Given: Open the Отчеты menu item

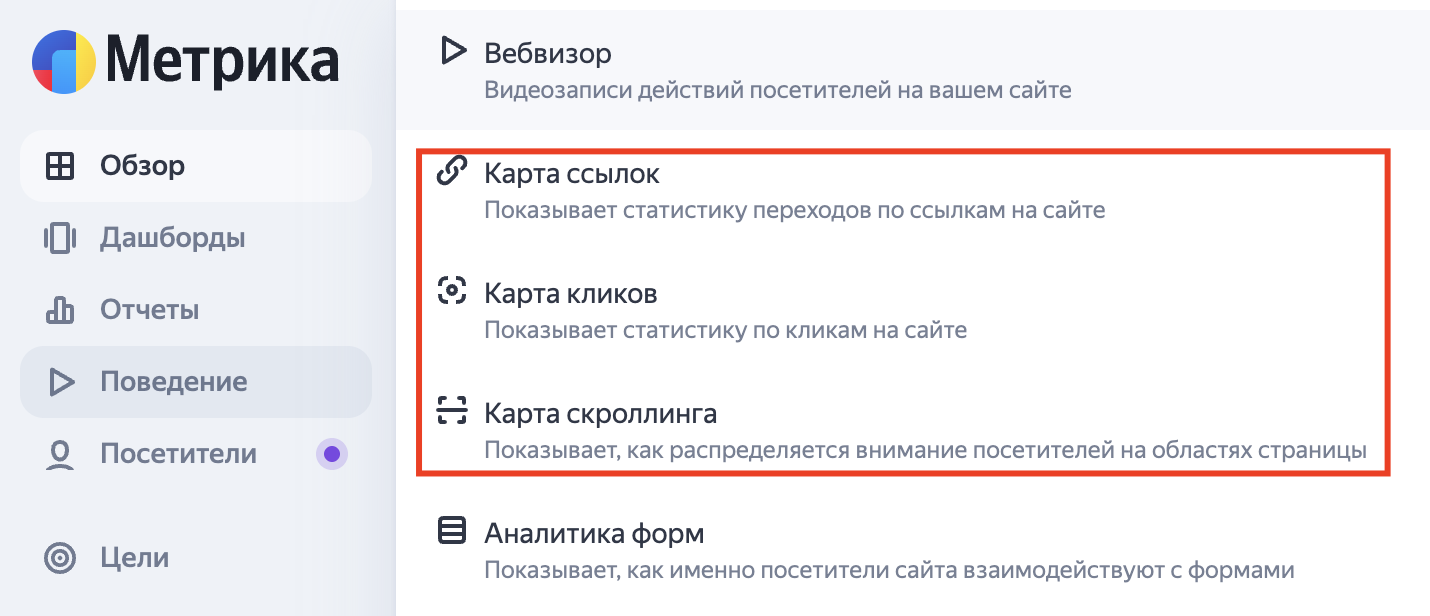Looking at the screenshot, I should (x=149, y=310).
